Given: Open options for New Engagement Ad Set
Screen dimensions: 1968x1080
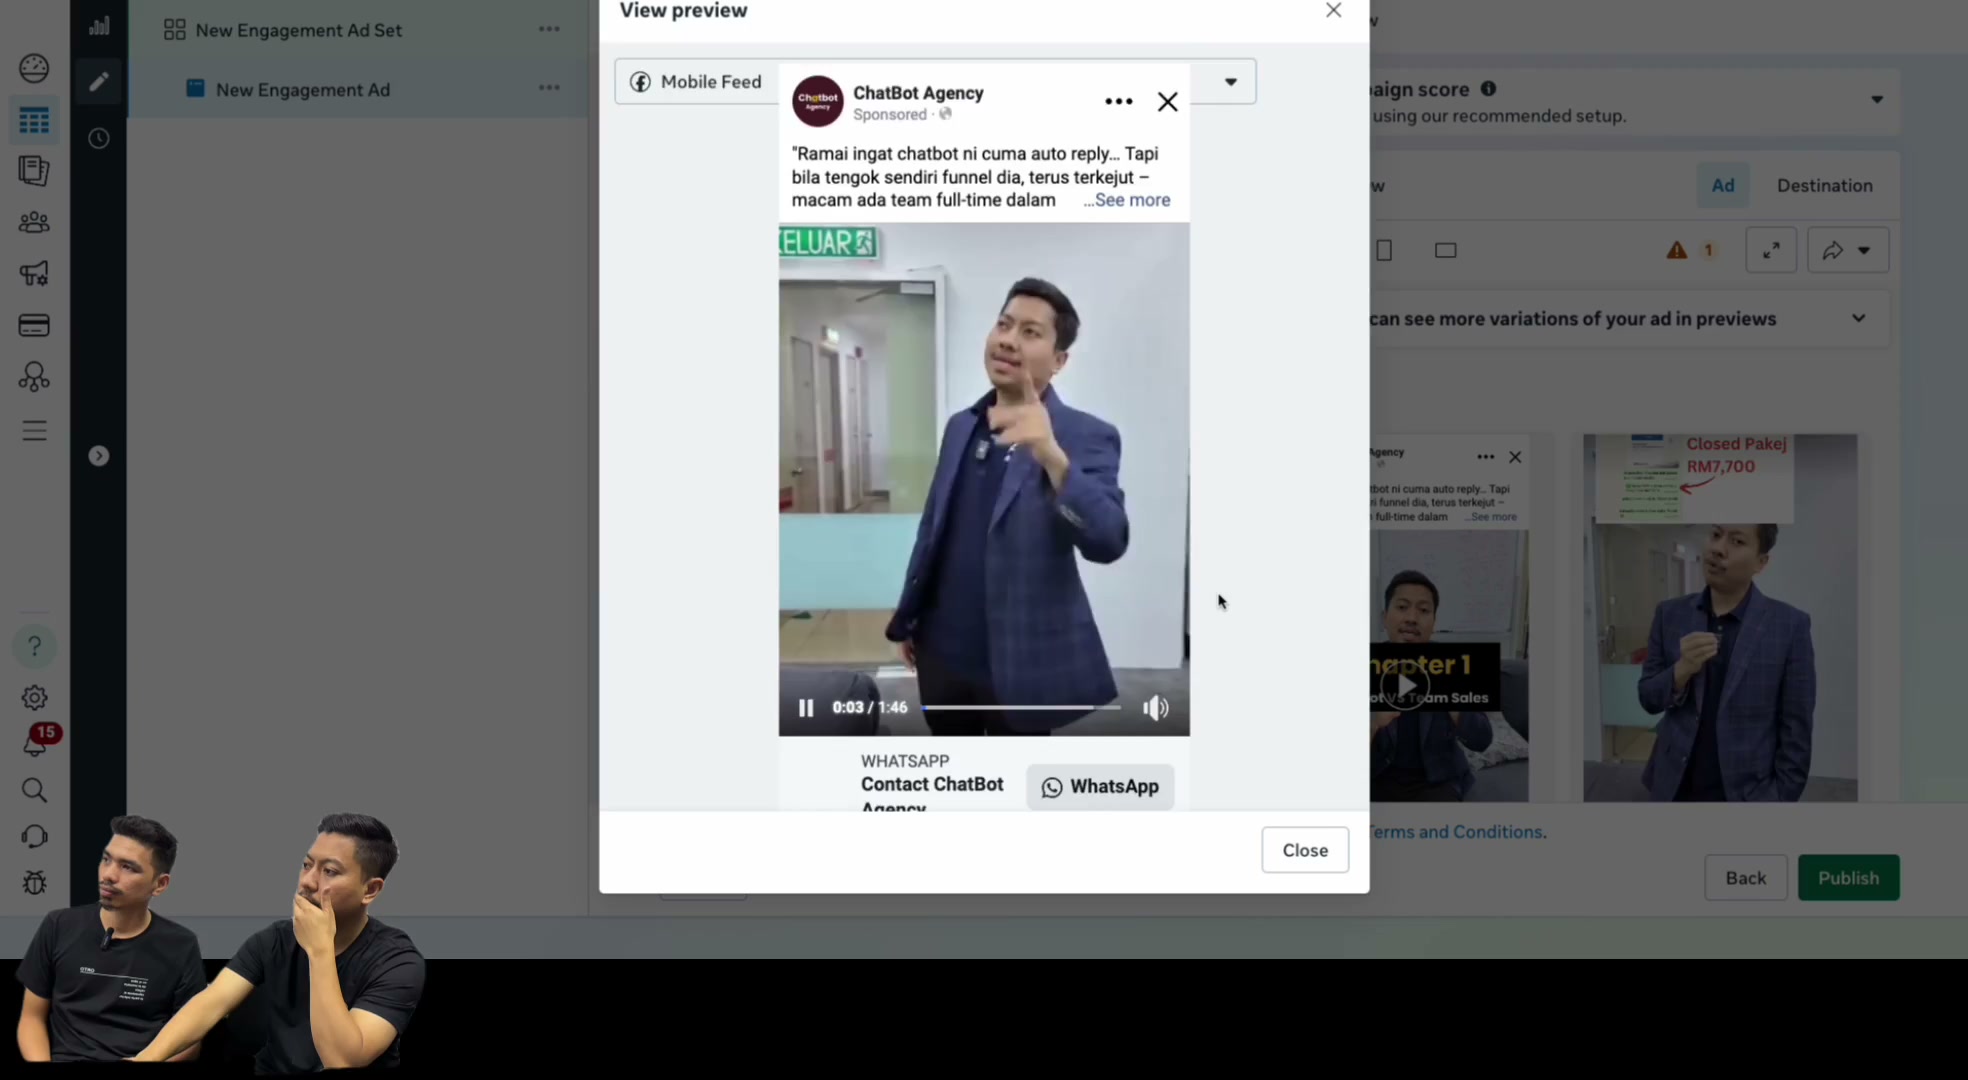Looking at the screenshot, I should click(x=549, y=29).
